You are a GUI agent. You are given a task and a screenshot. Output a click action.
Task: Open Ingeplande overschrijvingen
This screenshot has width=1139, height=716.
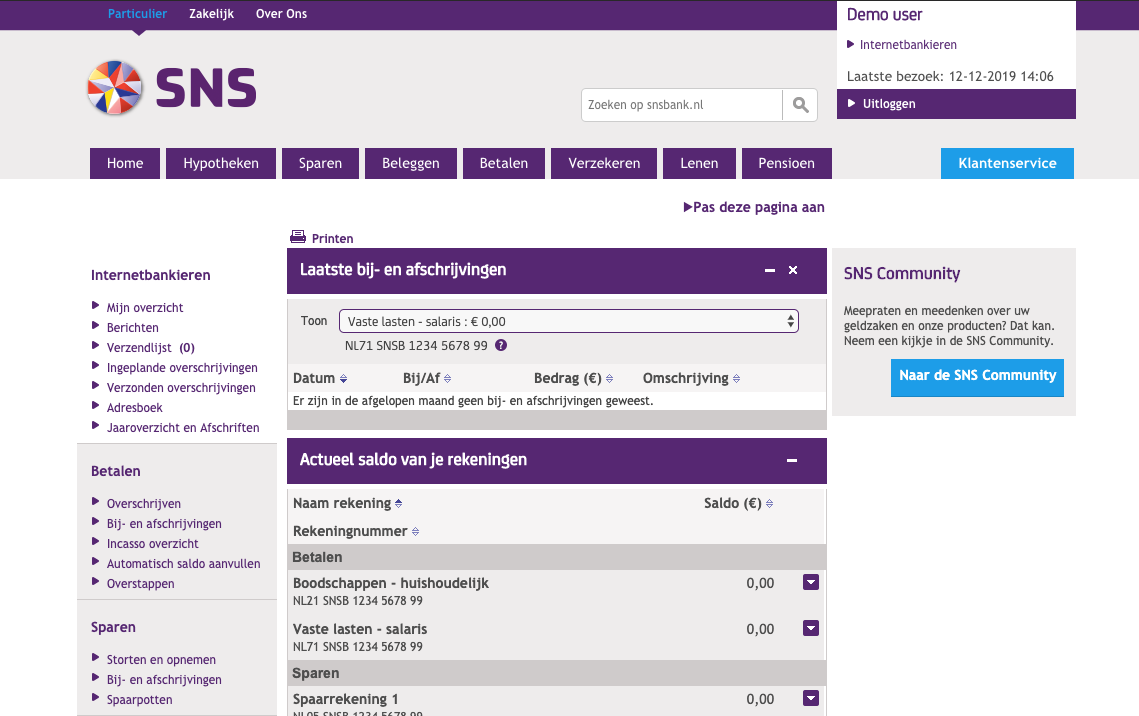click(x=182, y=367)
